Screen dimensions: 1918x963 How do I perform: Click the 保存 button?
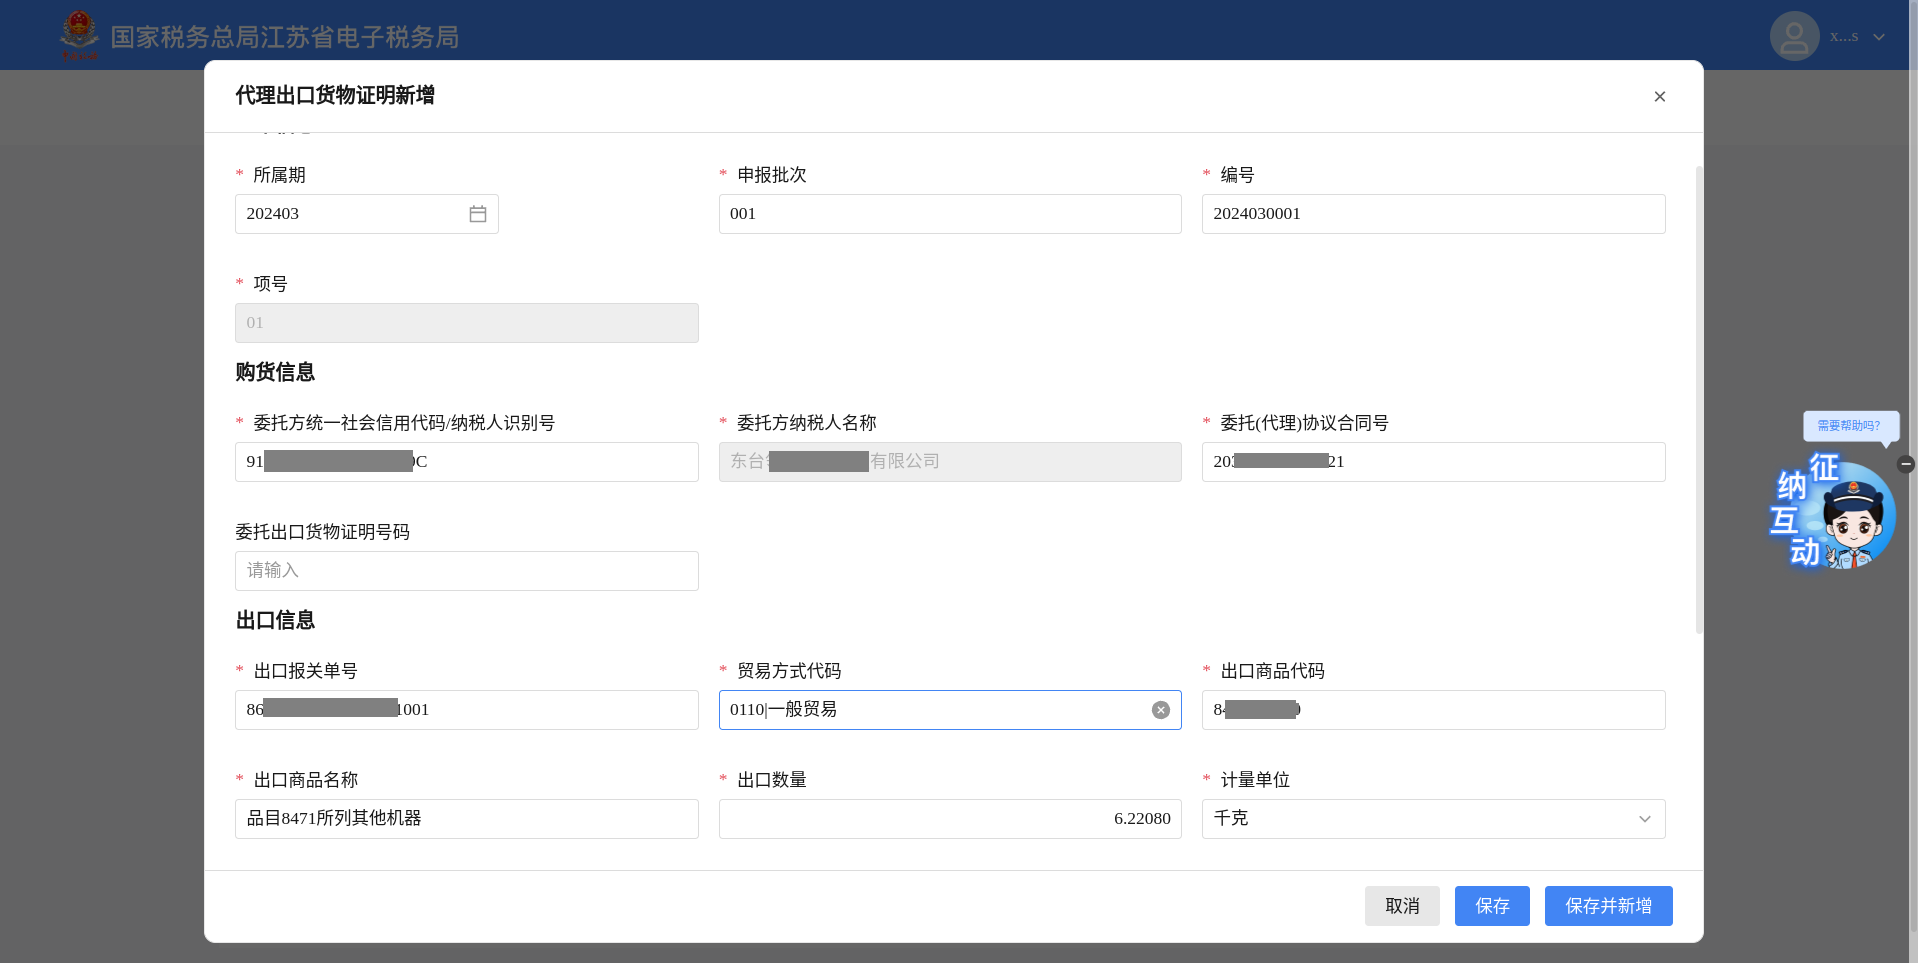1491,906
